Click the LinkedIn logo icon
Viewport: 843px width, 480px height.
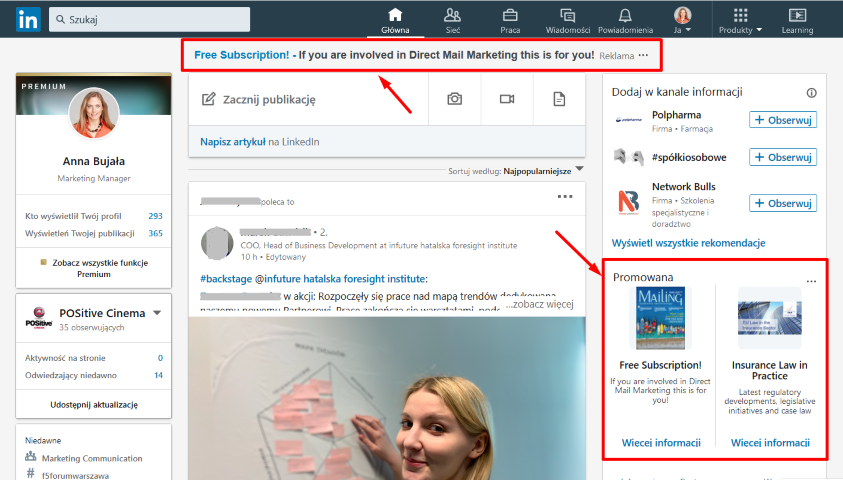point(28,19)
